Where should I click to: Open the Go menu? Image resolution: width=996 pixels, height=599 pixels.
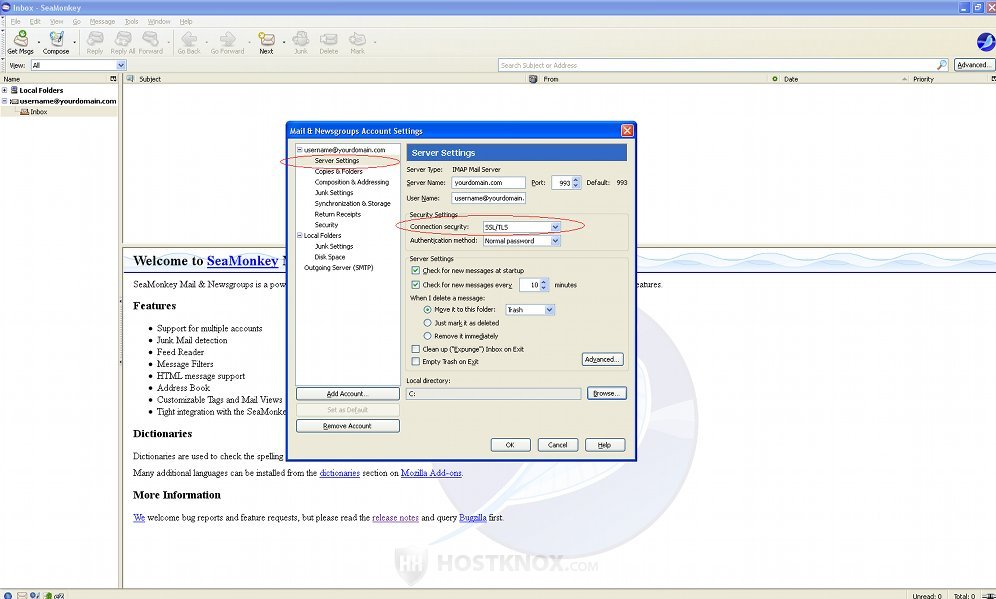point(76,22)
